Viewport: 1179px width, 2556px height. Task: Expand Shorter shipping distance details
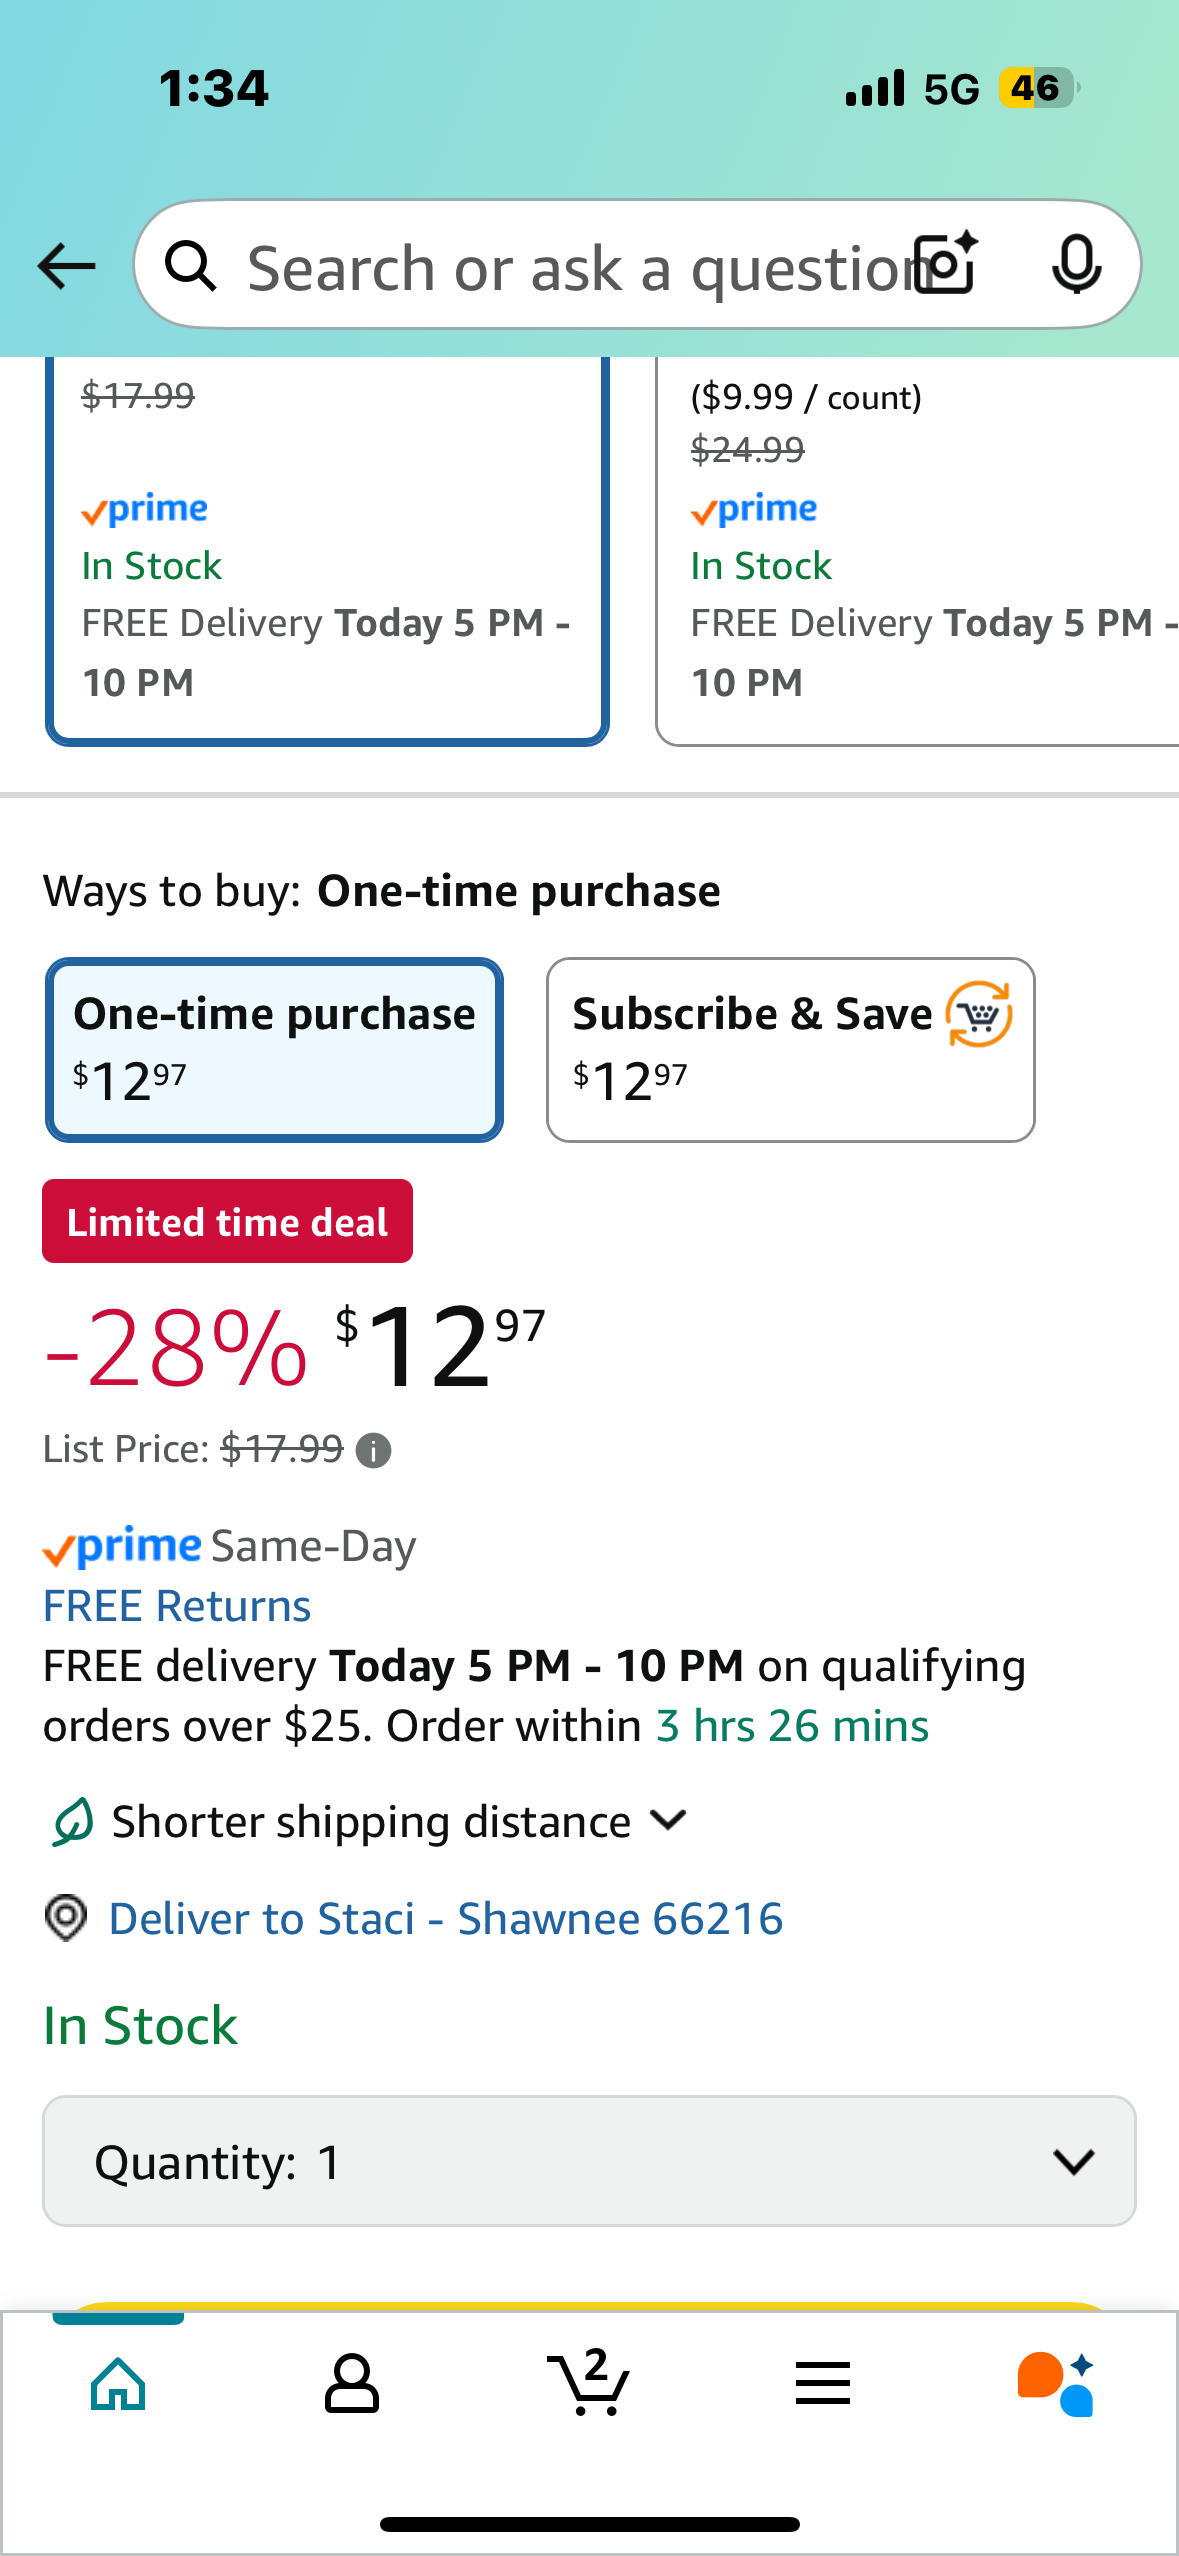(370, 1821)
